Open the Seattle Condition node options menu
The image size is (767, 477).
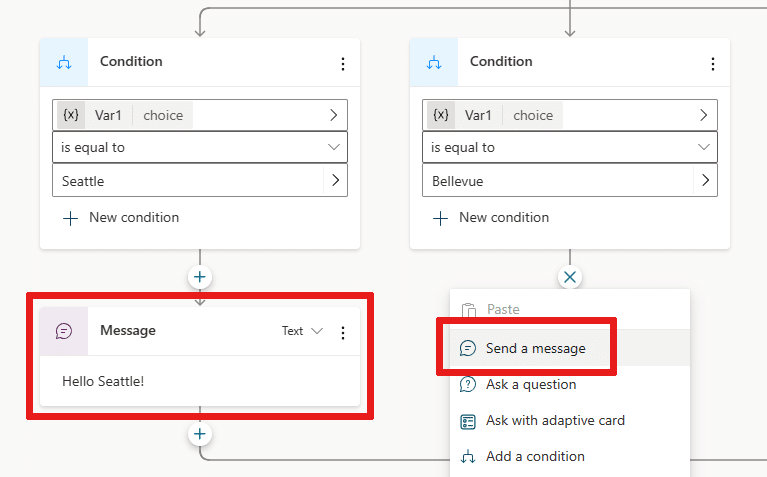coord(343,64)
